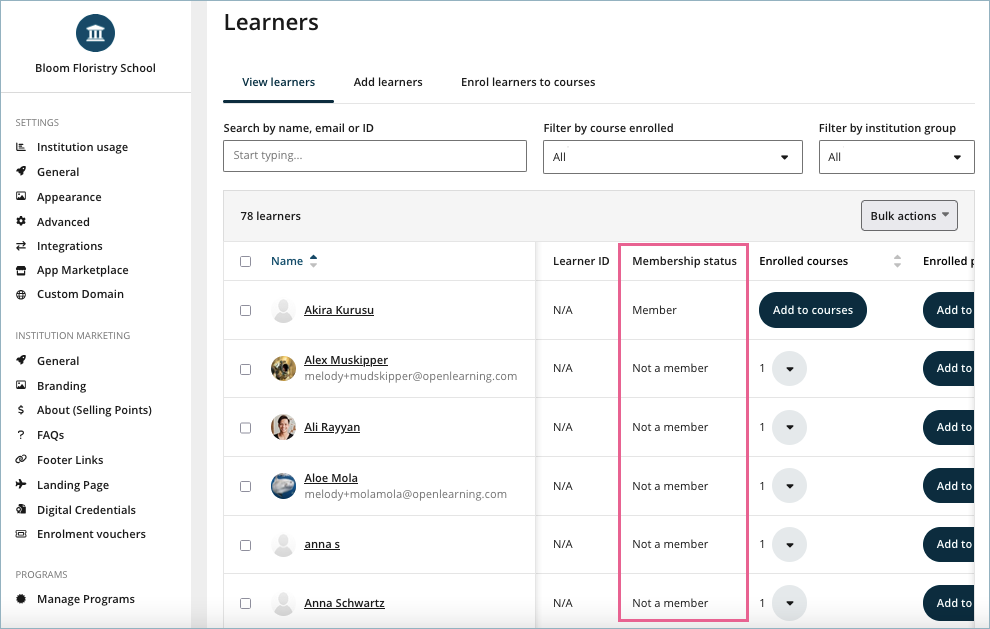This screenshot has width=990, height=629.
Task: Open Institution usage chart icon in sidebar
Action: pos(21,147)
